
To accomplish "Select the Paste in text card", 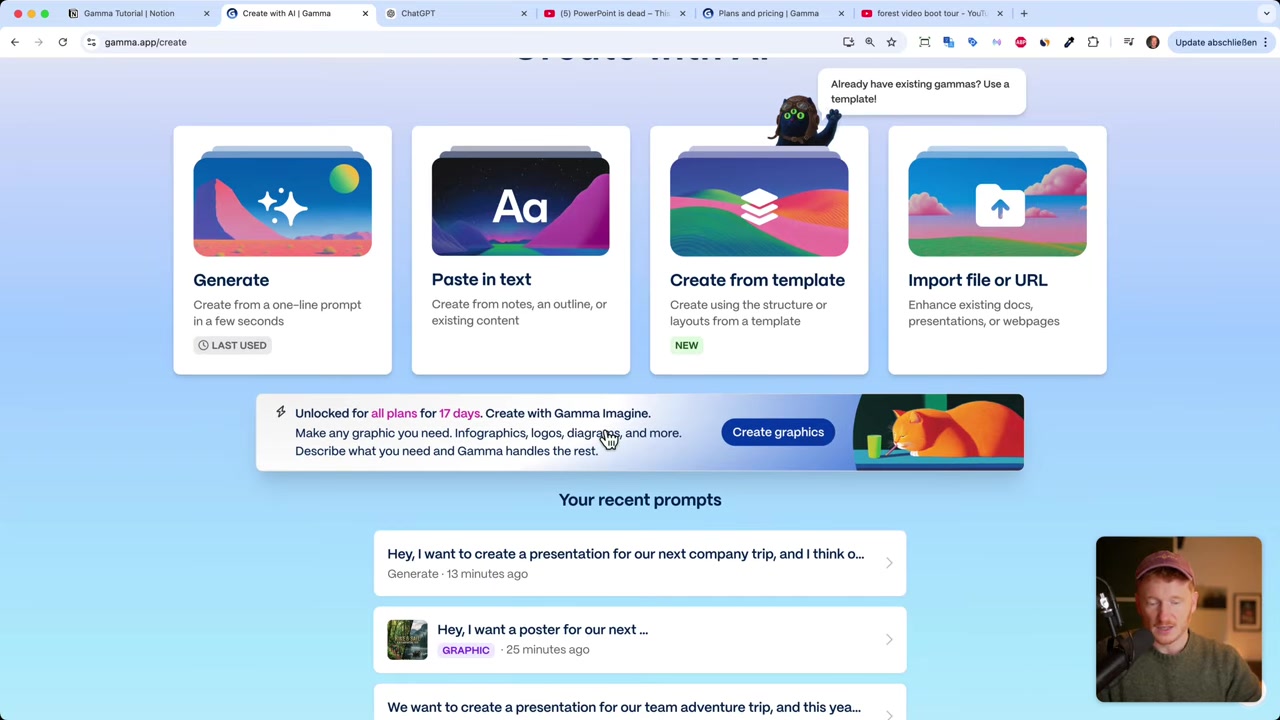I will tap(520, 250).
